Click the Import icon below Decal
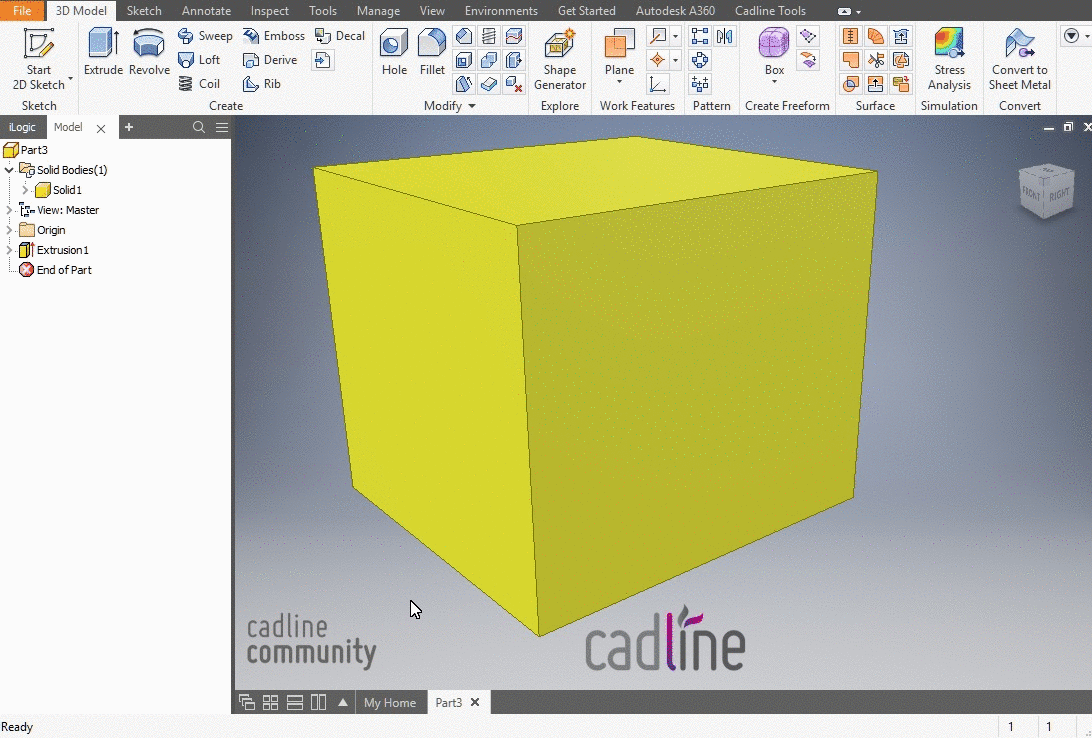 pos(322,60)
